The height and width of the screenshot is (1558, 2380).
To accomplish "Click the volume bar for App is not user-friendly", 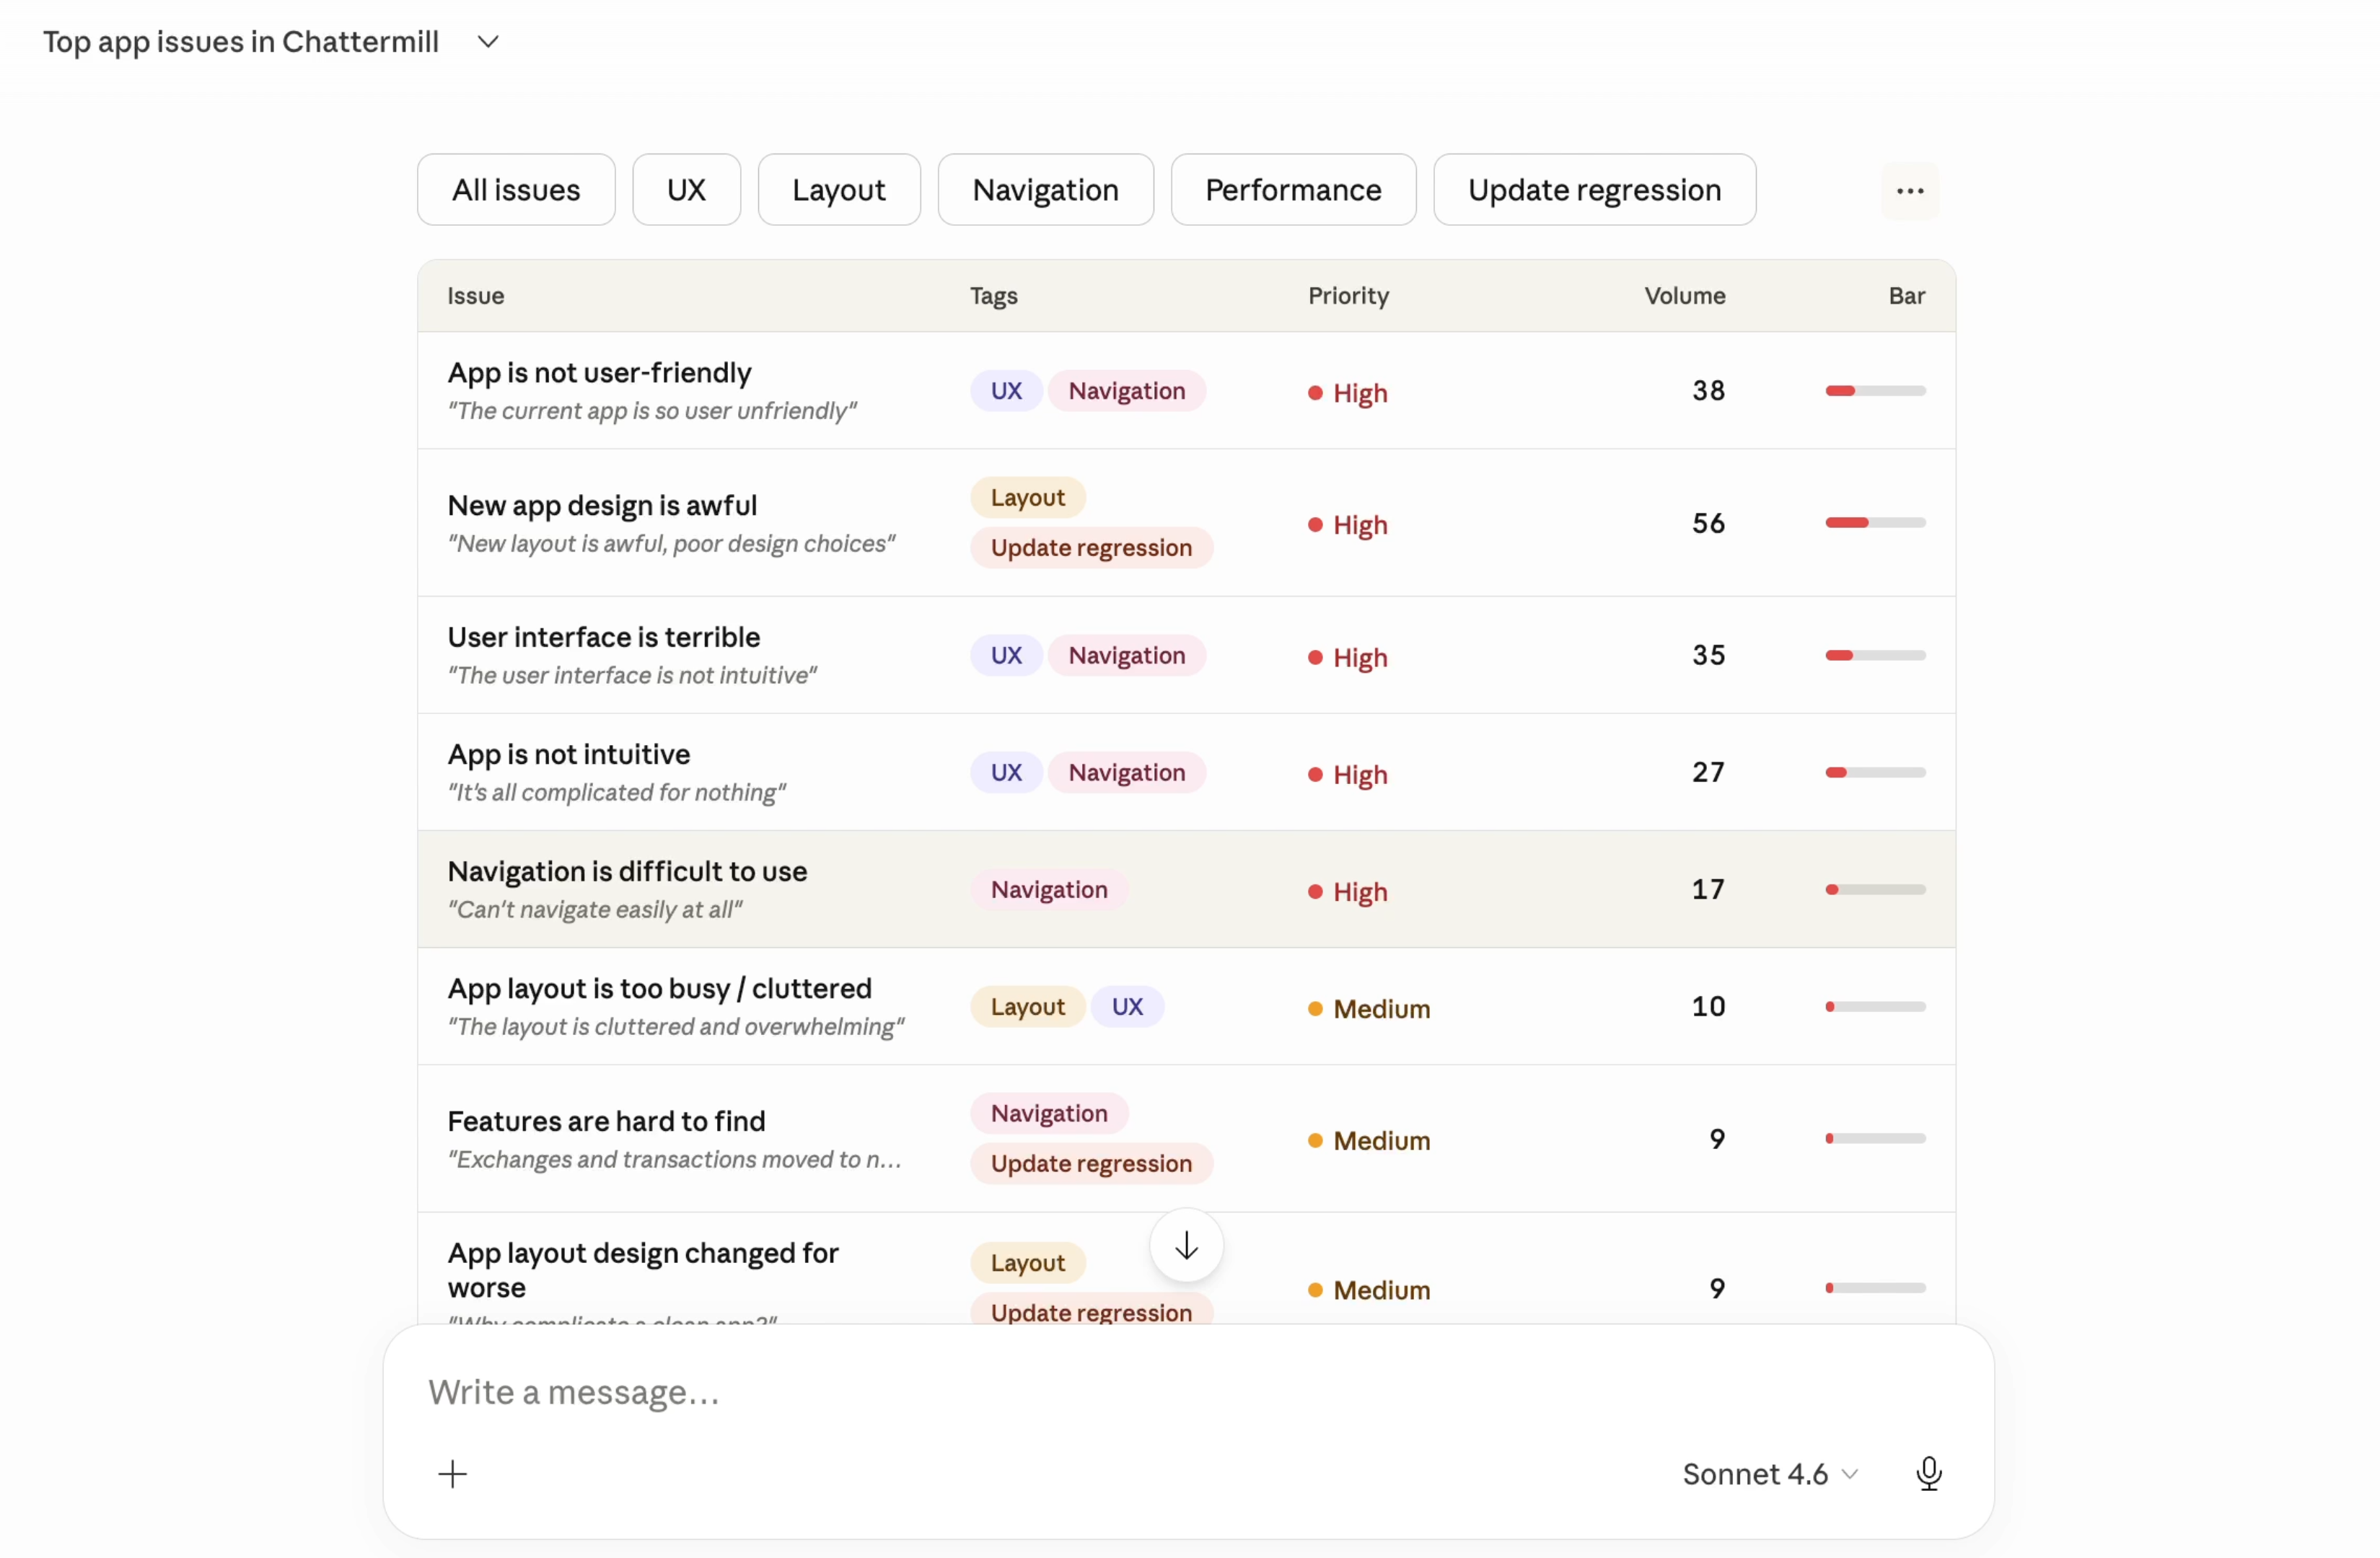I will (1875, 391).
